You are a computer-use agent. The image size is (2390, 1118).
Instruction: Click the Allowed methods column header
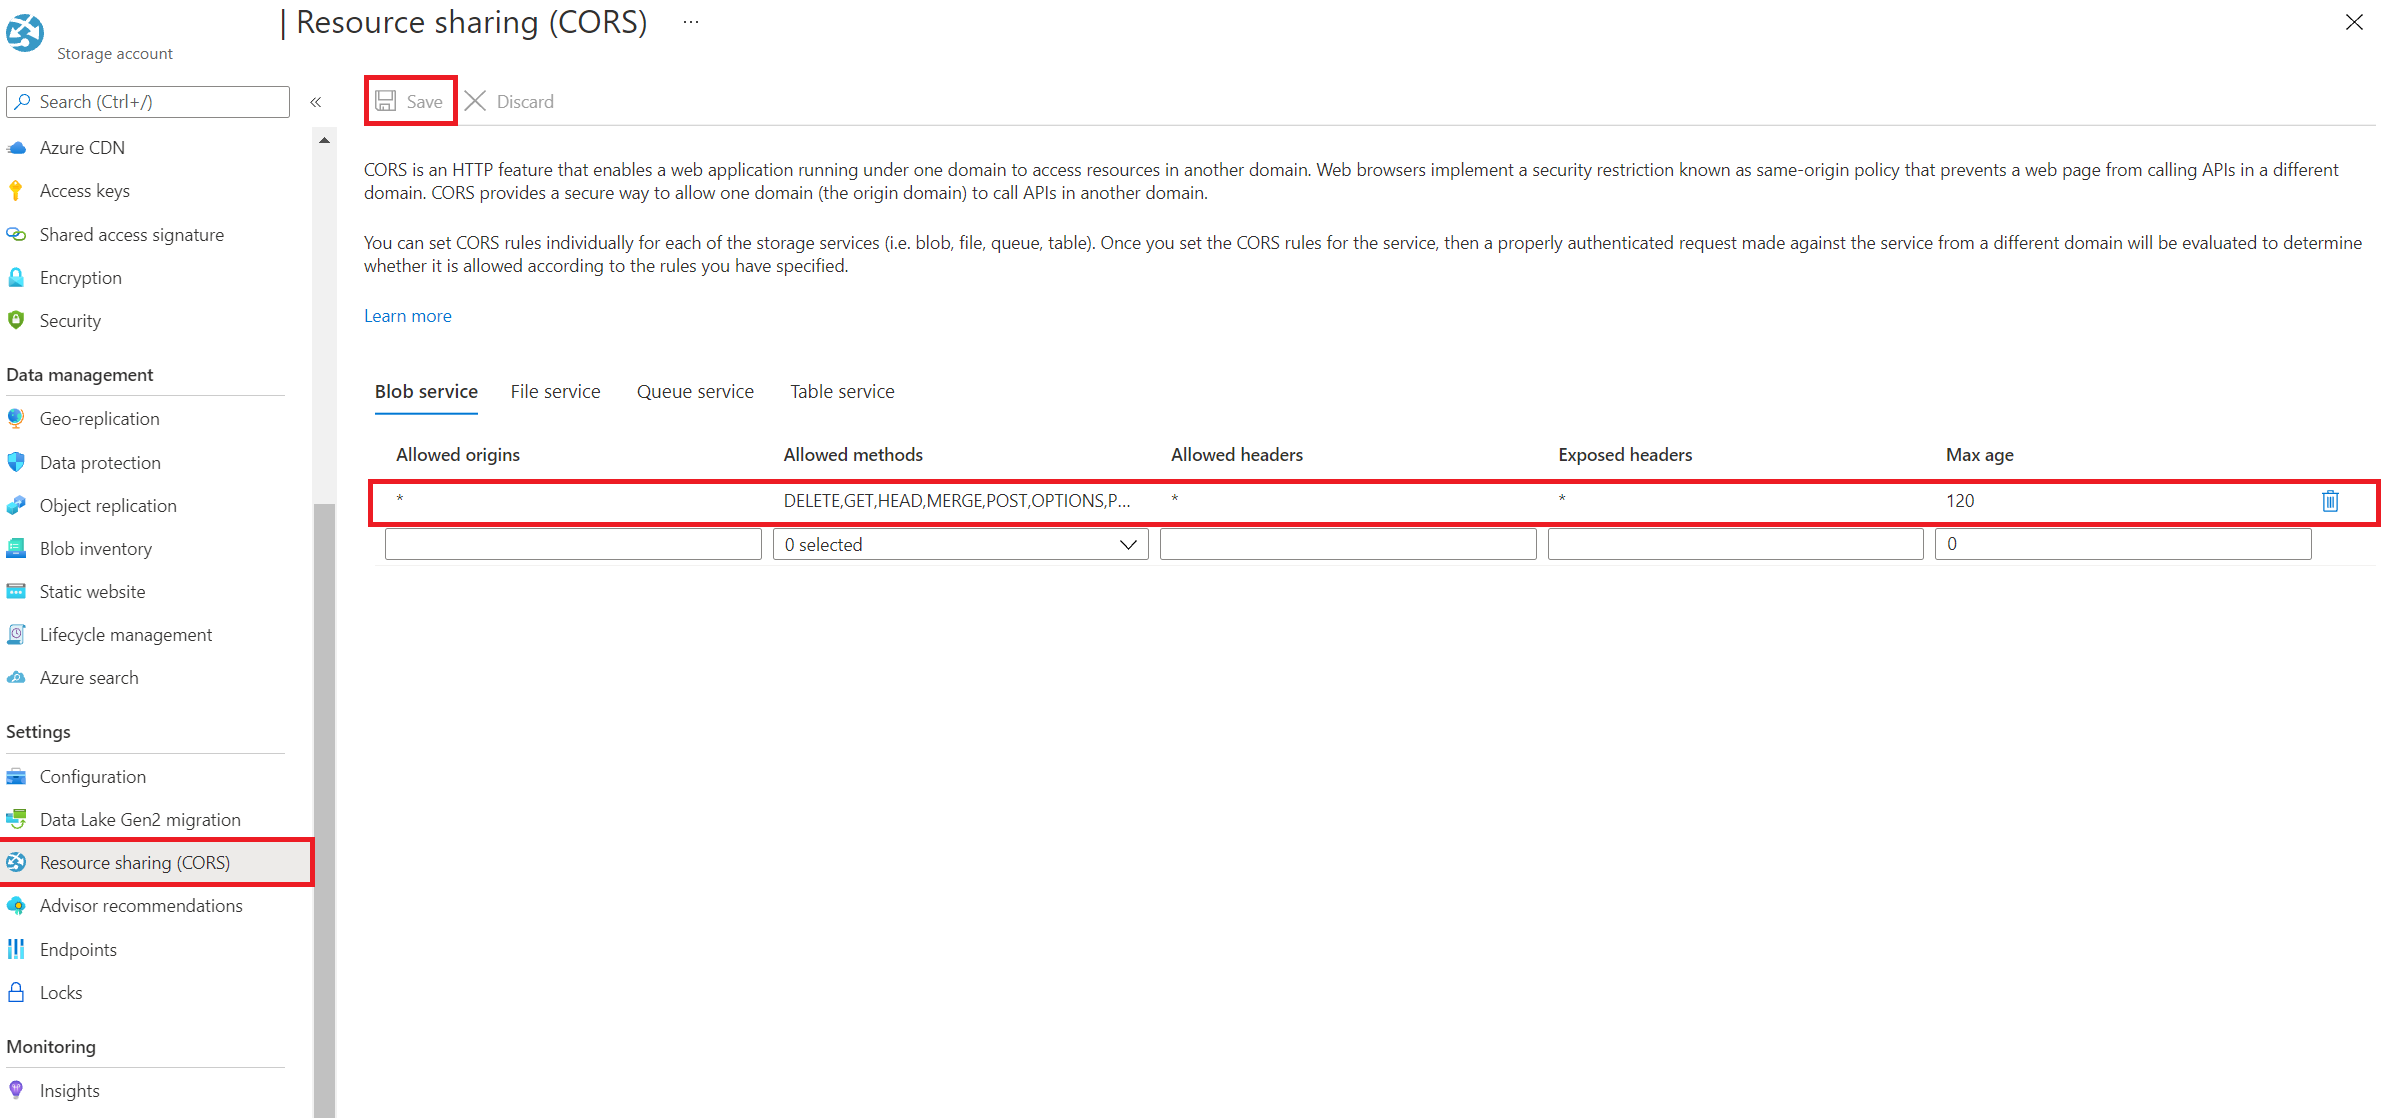(853, 455)
